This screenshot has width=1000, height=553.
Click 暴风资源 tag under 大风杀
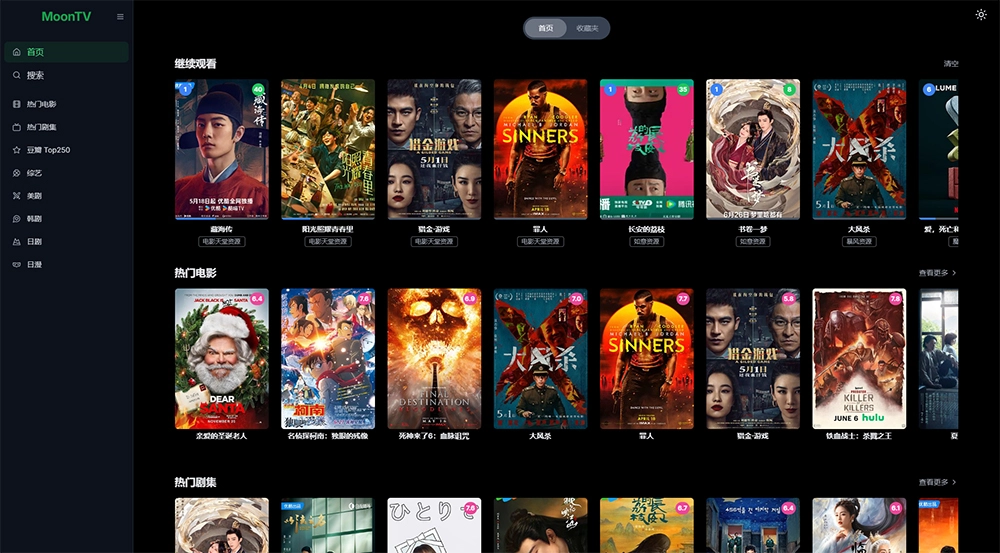(x=859, y=242)
